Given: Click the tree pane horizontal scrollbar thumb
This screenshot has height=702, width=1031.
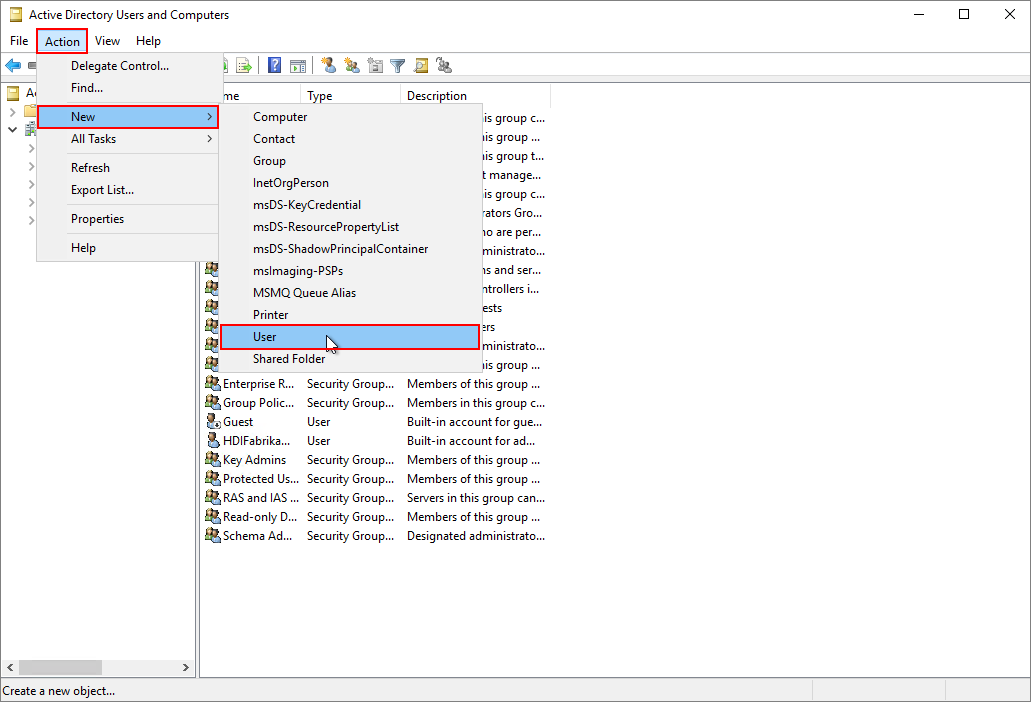Looking at the screenshot, I should pos(60,667).
